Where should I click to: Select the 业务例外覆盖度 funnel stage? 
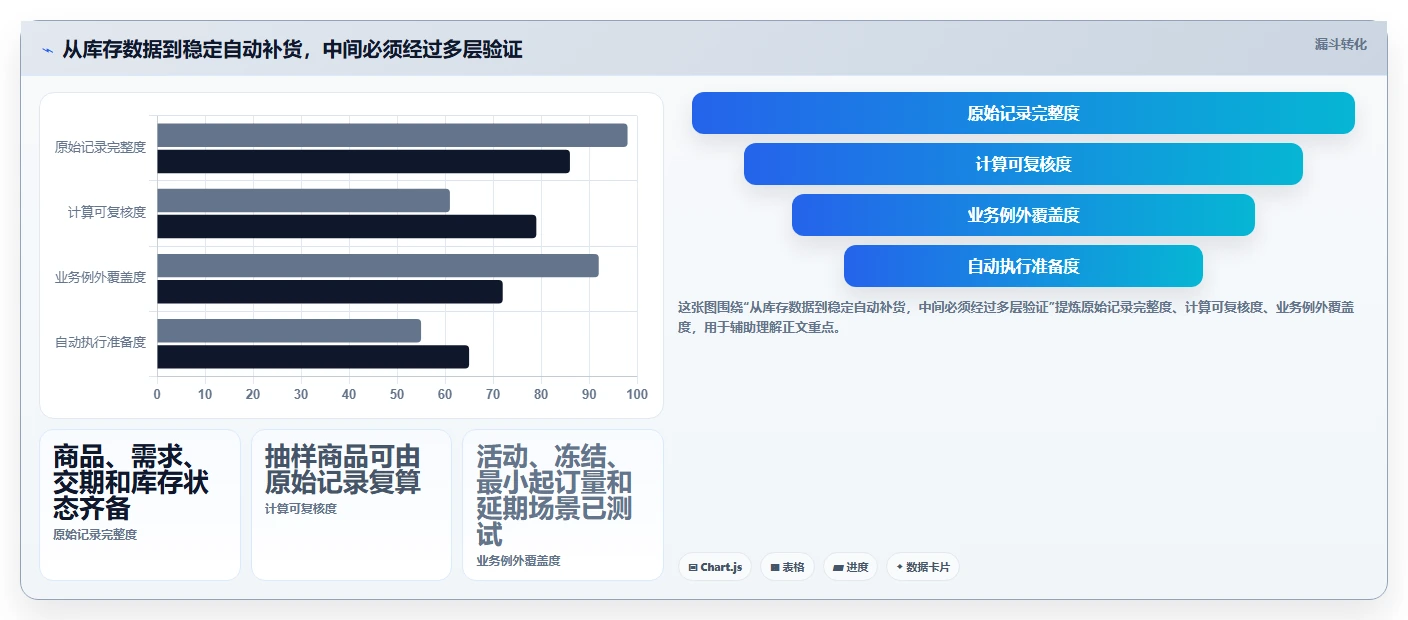pyautogui.click(x=1023, y=215)
